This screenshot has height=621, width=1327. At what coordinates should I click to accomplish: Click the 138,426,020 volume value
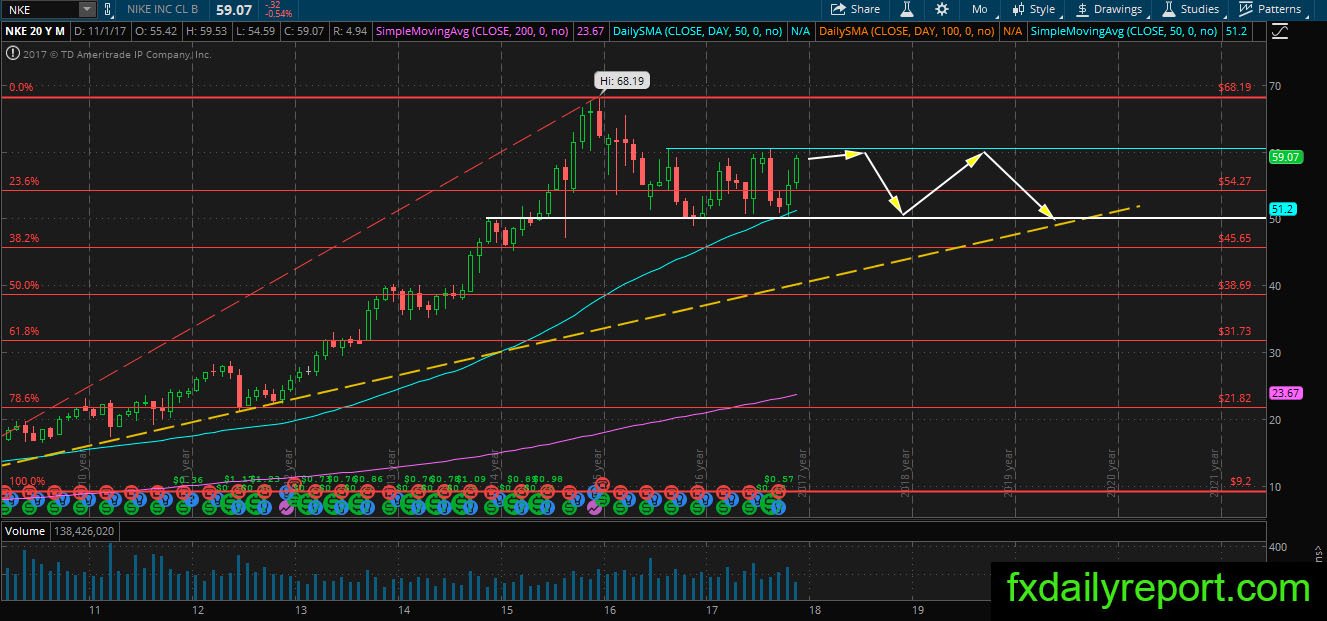tap(82, 530)
